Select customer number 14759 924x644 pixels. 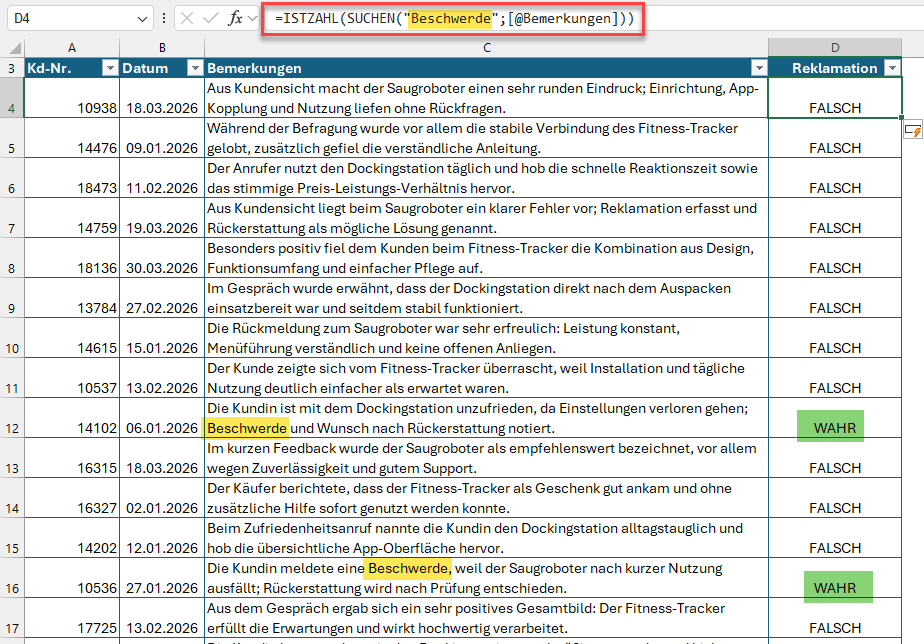pyautogui.click(x=72, y=218)
